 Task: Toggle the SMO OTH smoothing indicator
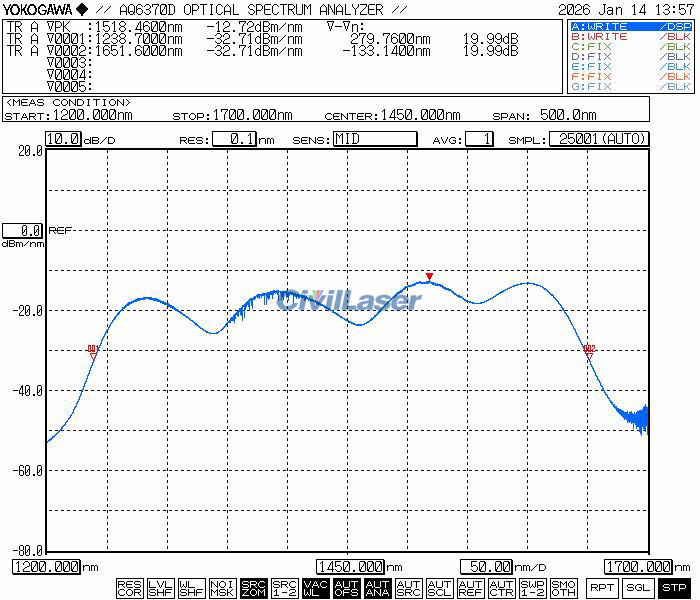tap(563, 589)
